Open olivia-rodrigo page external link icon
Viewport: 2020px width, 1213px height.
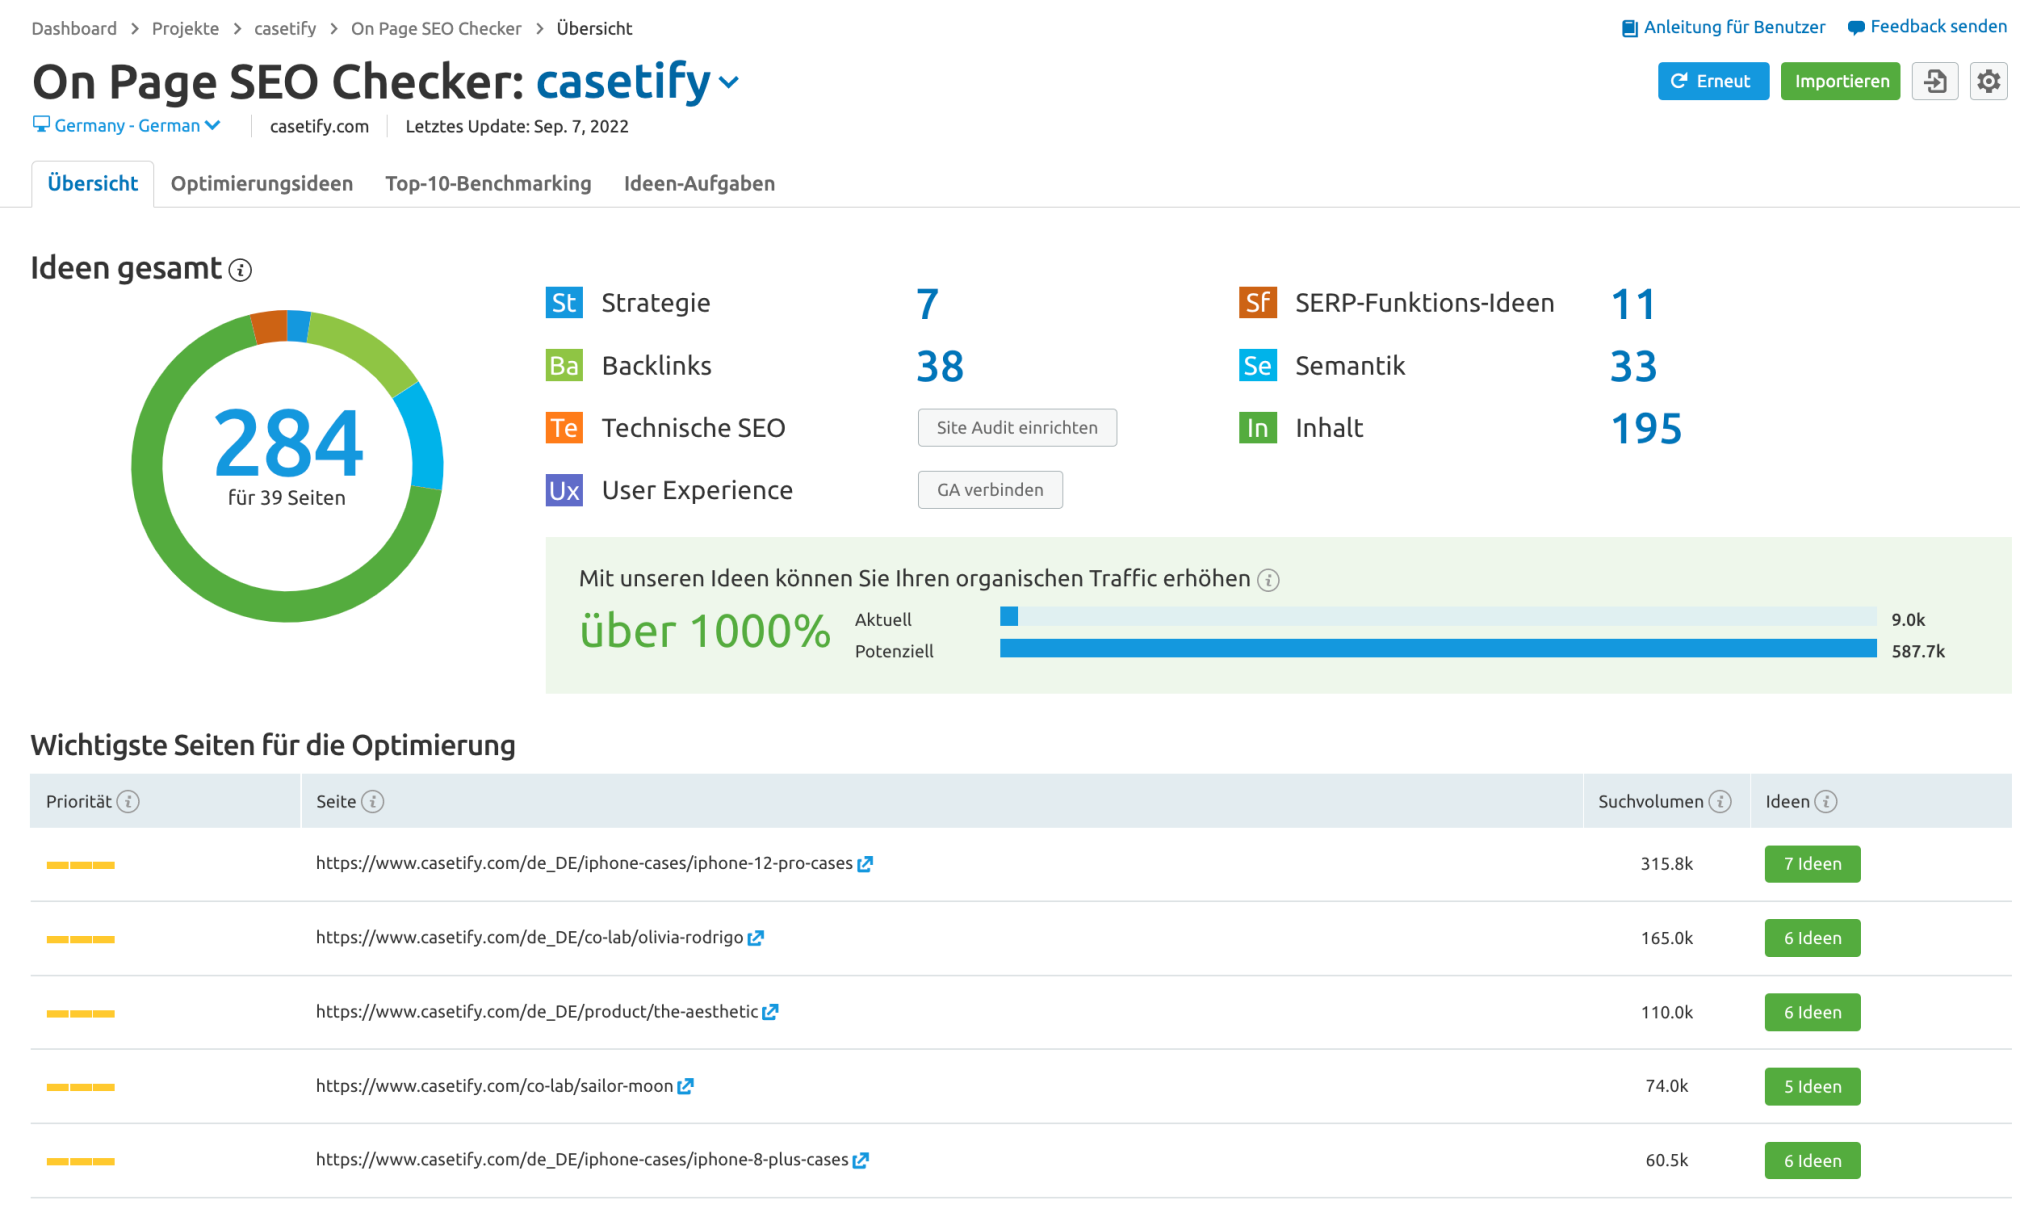click(756, 938)
